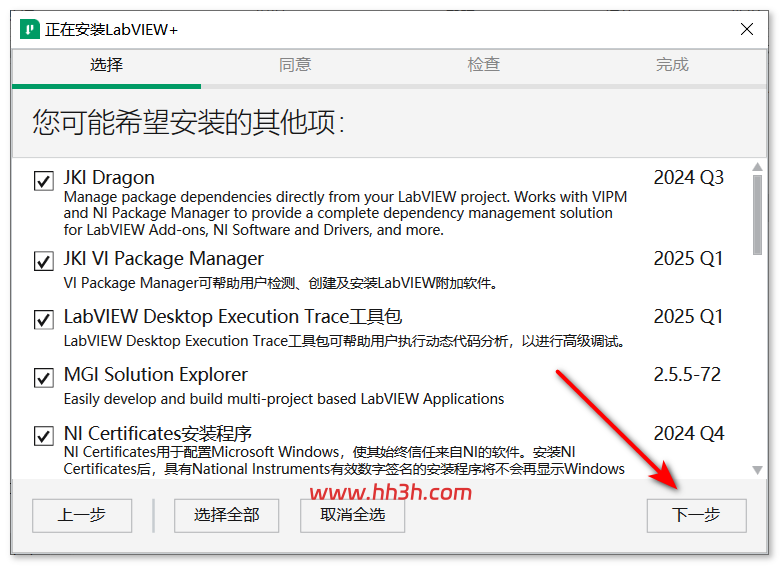This screenshot has height=566, width=780.
Task: Click JKI VI Package Manager's 2025 Q1 version
Action: point(688,259)
